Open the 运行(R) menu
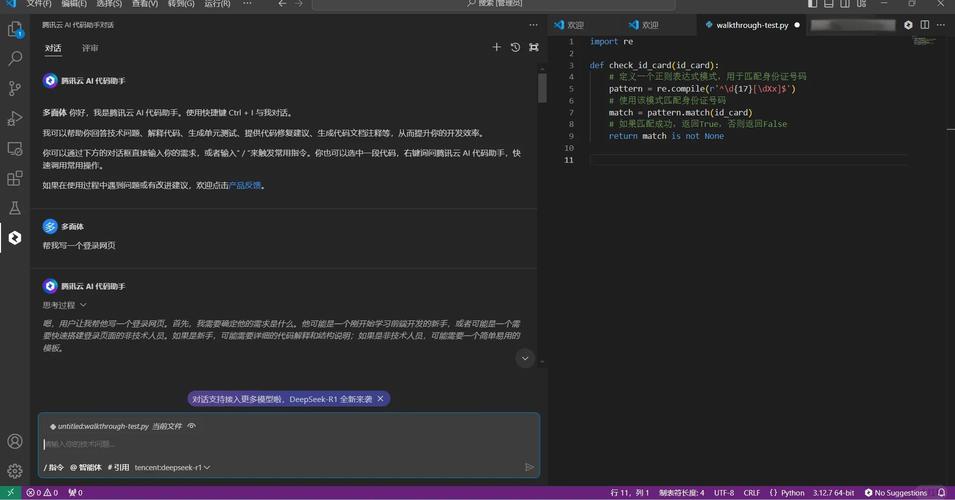Image resolution: width=955 pixels, height=500 pixels. 217,4
